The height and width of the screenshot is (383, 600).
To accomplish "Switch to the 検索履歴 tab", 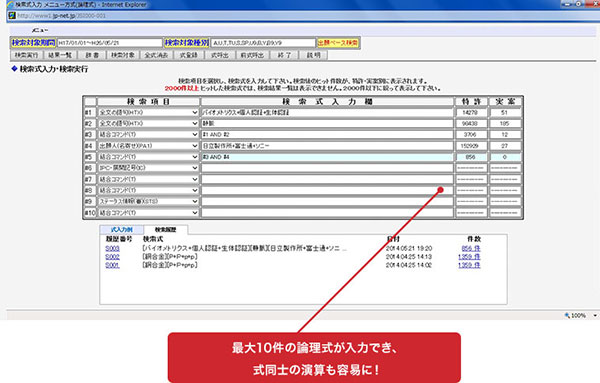I will (166, 230).
